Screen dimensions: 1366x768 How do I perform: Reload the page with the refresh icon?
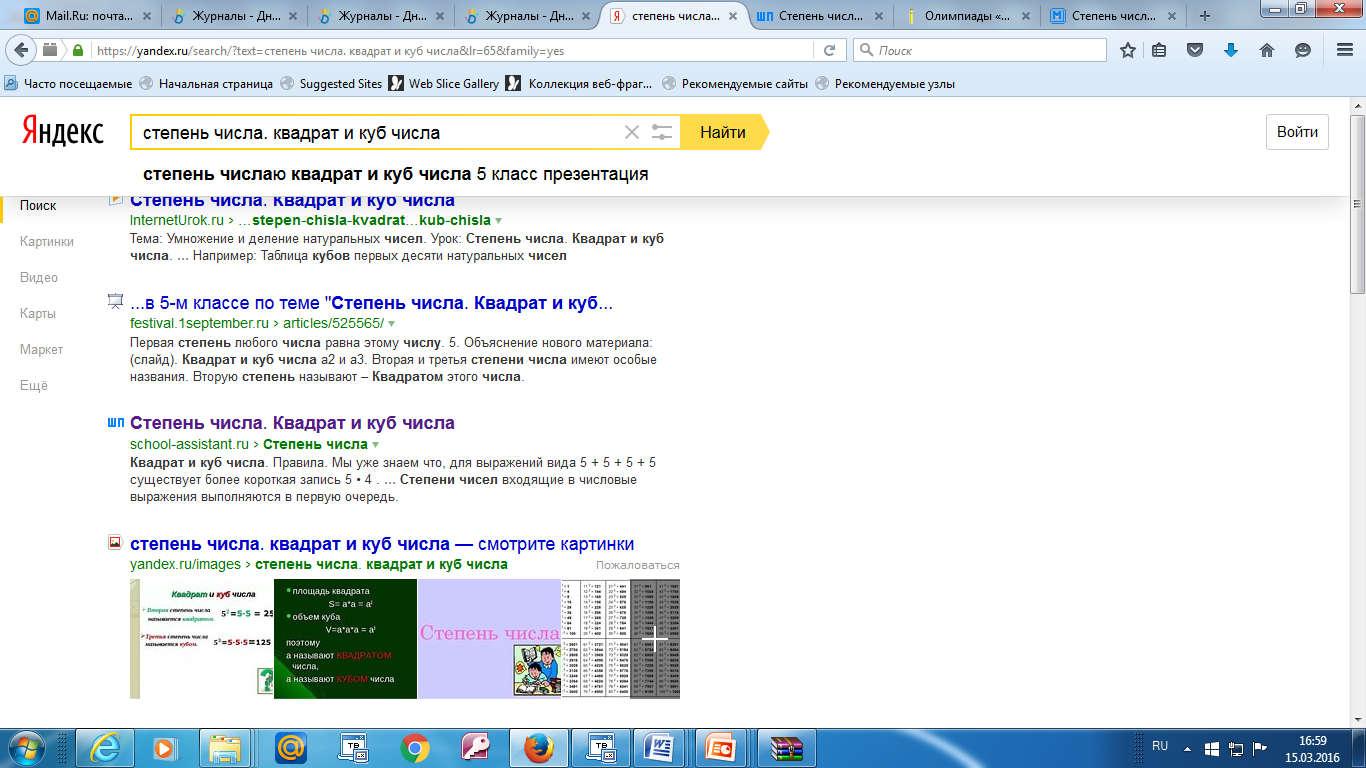tap(829, 50)
